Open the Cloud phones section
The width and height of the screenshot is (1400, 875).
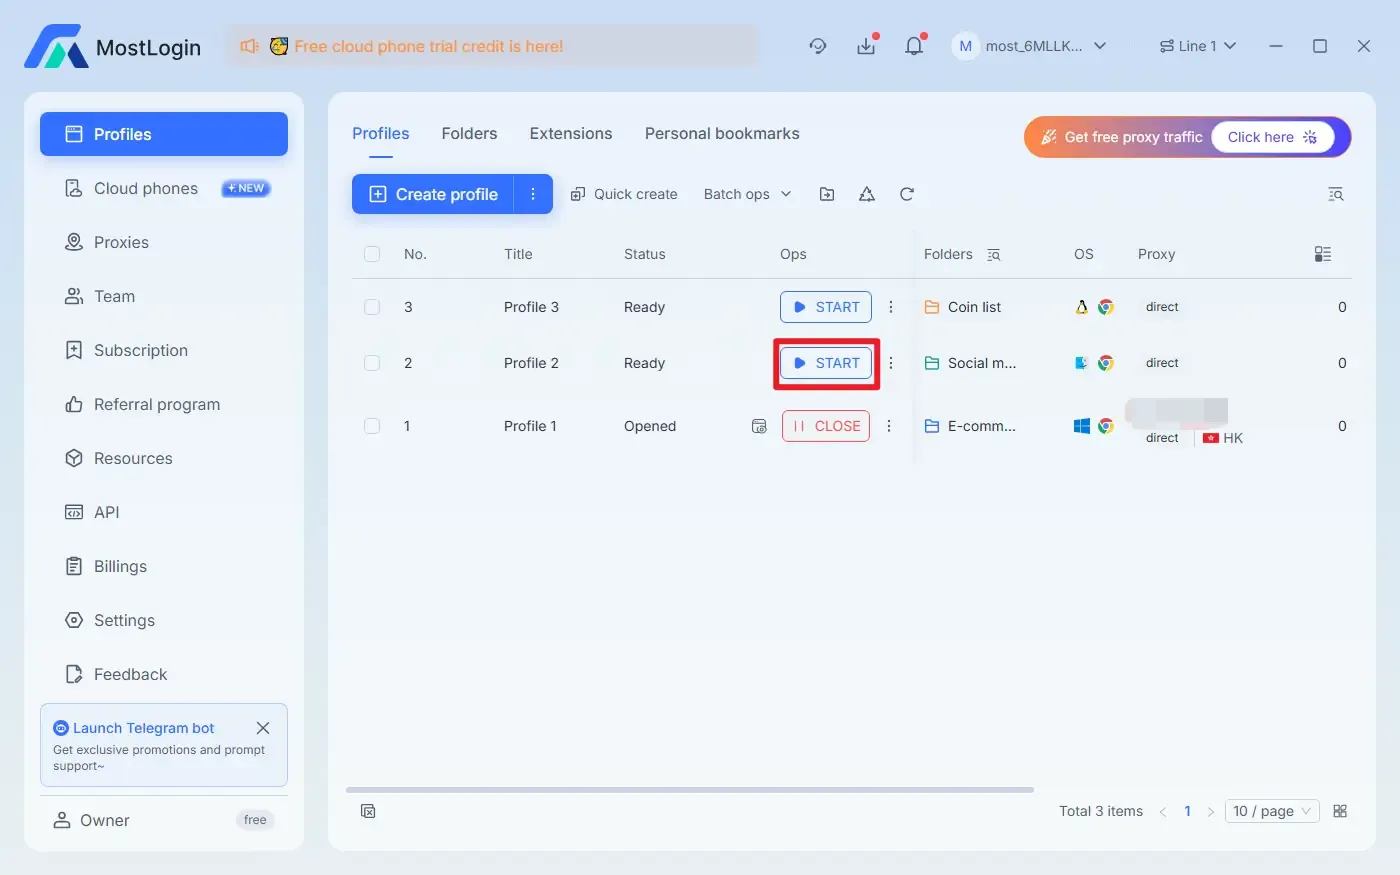pyautogui.click(x=145, y=188)
